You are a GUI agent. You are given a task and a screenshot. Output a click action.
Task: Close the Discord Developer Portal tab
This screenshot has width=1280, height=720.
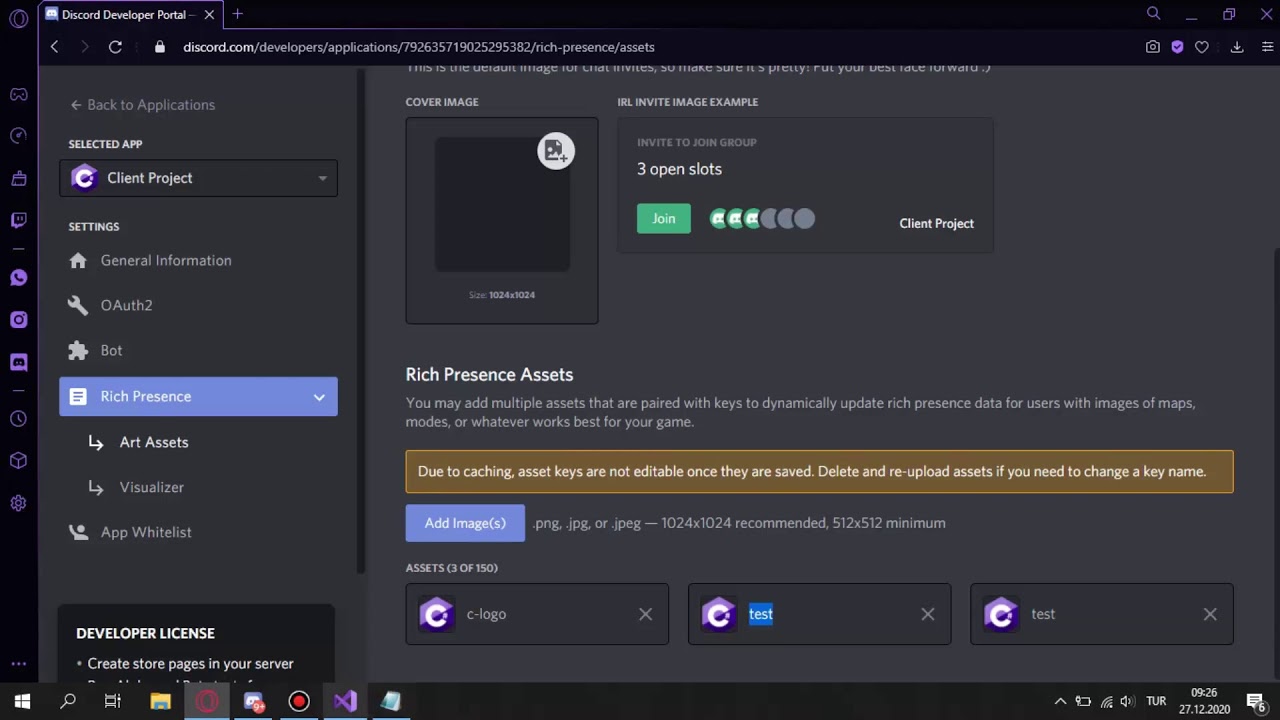[209, 14]
